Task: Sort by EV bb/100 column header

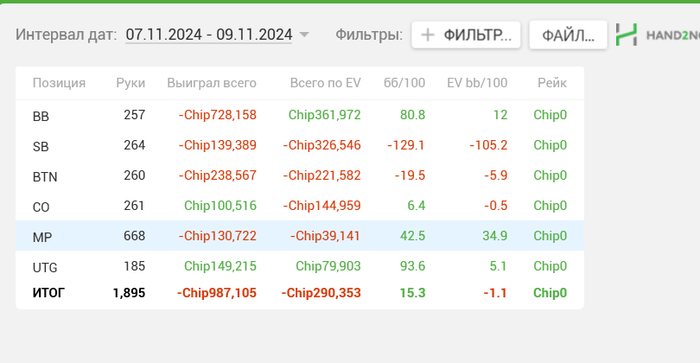Action: [477, 83]
